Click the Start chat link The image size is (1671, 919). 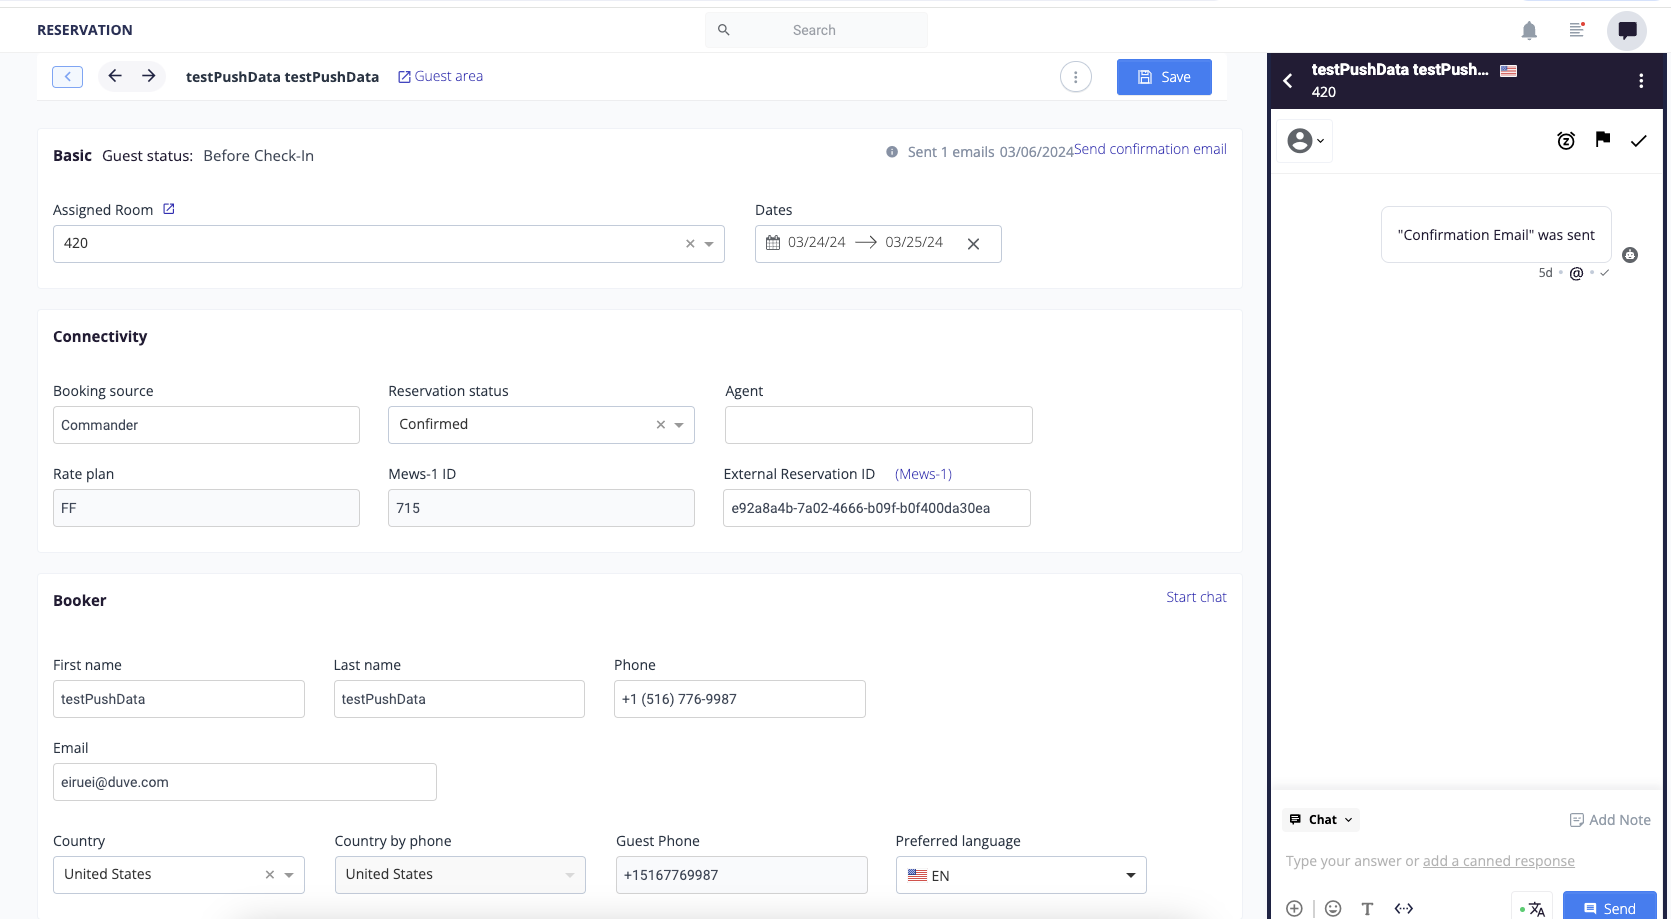point(1196,597)
